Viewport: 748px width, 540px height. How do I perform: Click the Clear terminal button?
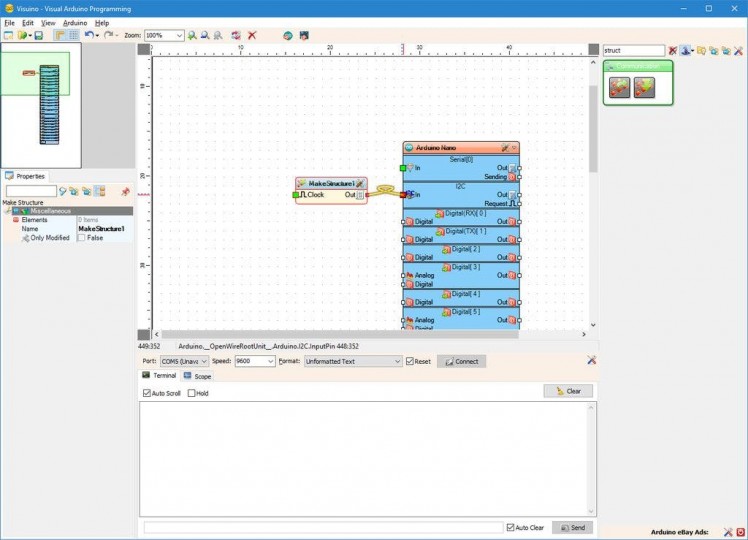coord(568,391)
